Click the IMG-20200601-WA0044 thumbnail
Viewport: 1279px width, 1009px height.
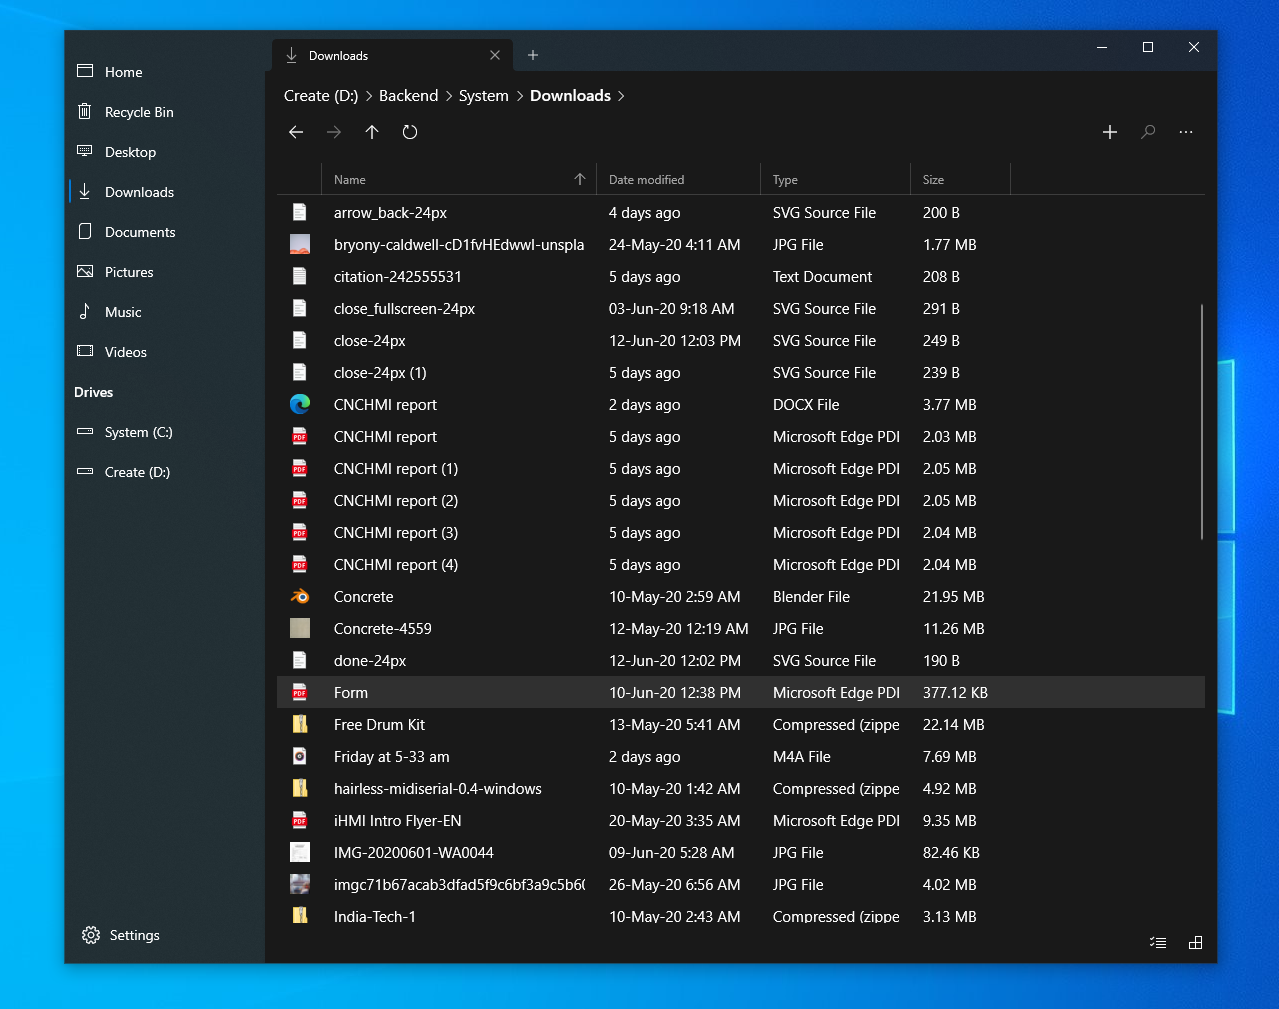(300, 853)
